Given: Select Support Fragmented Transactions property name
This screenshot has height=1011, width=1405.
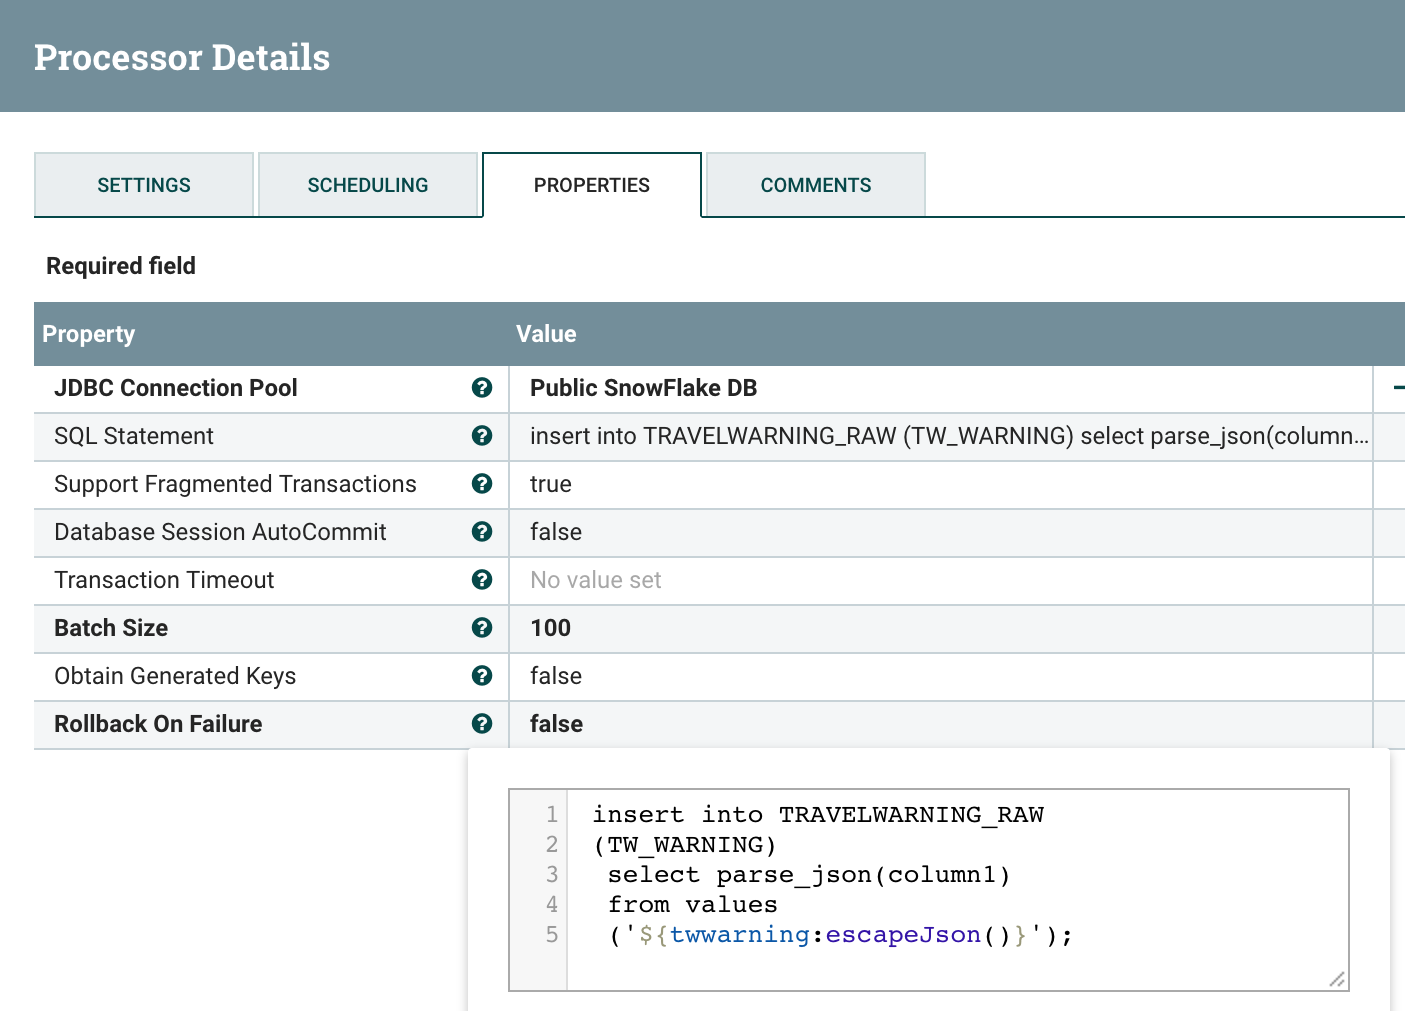Looking at the screenshot, I should click(x=235, y=484).
